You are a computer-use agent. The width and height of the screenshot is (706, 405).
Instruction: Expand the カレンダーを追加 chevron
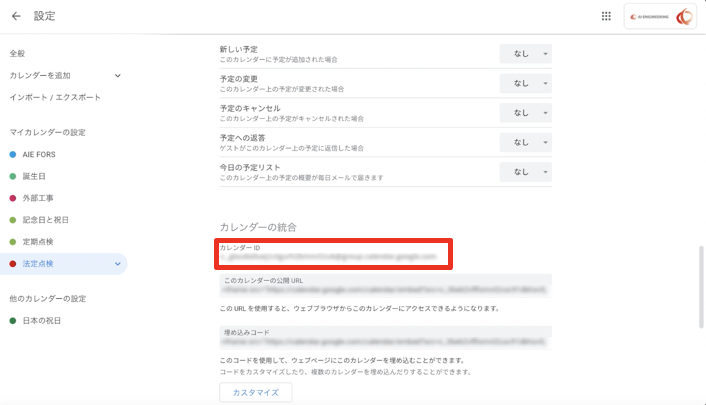pos(117,75)
